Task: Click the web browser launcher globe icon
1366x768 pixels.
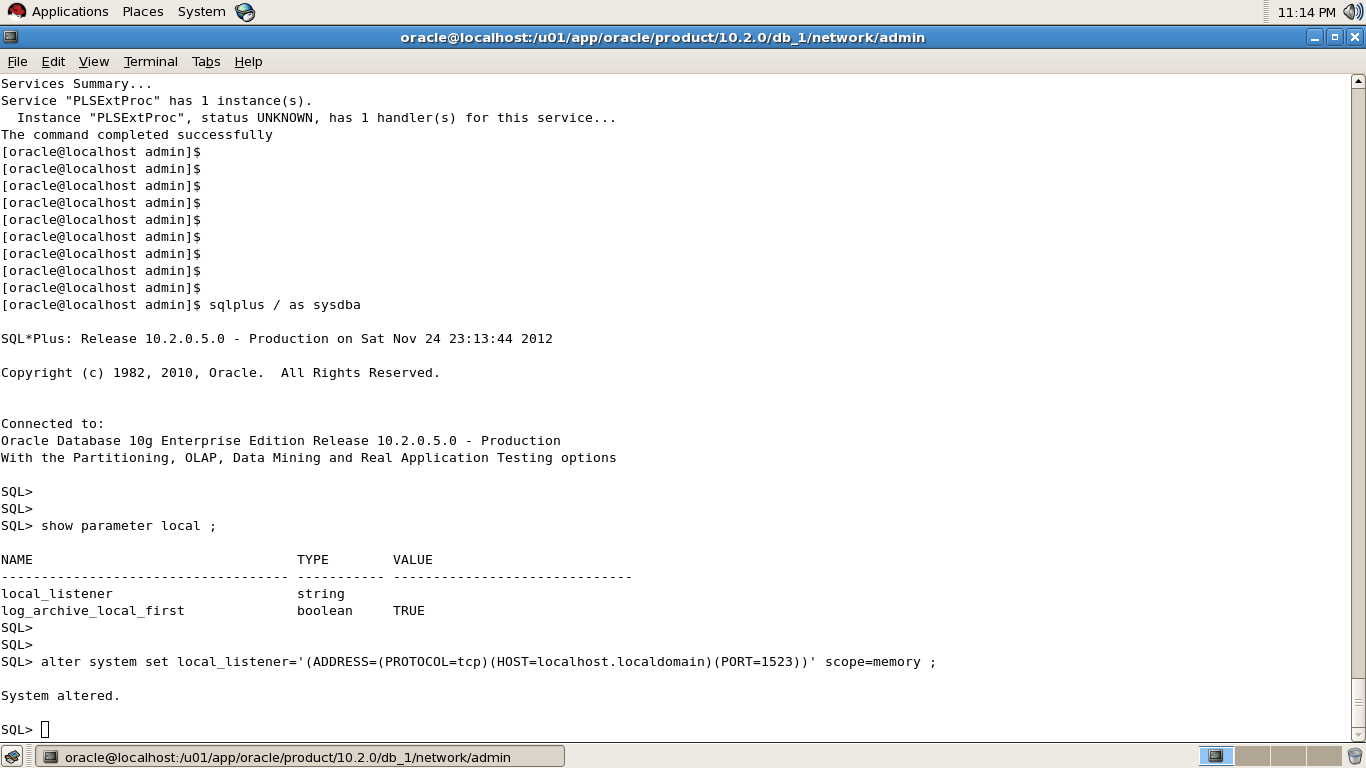Action: (x=245, y=12)
